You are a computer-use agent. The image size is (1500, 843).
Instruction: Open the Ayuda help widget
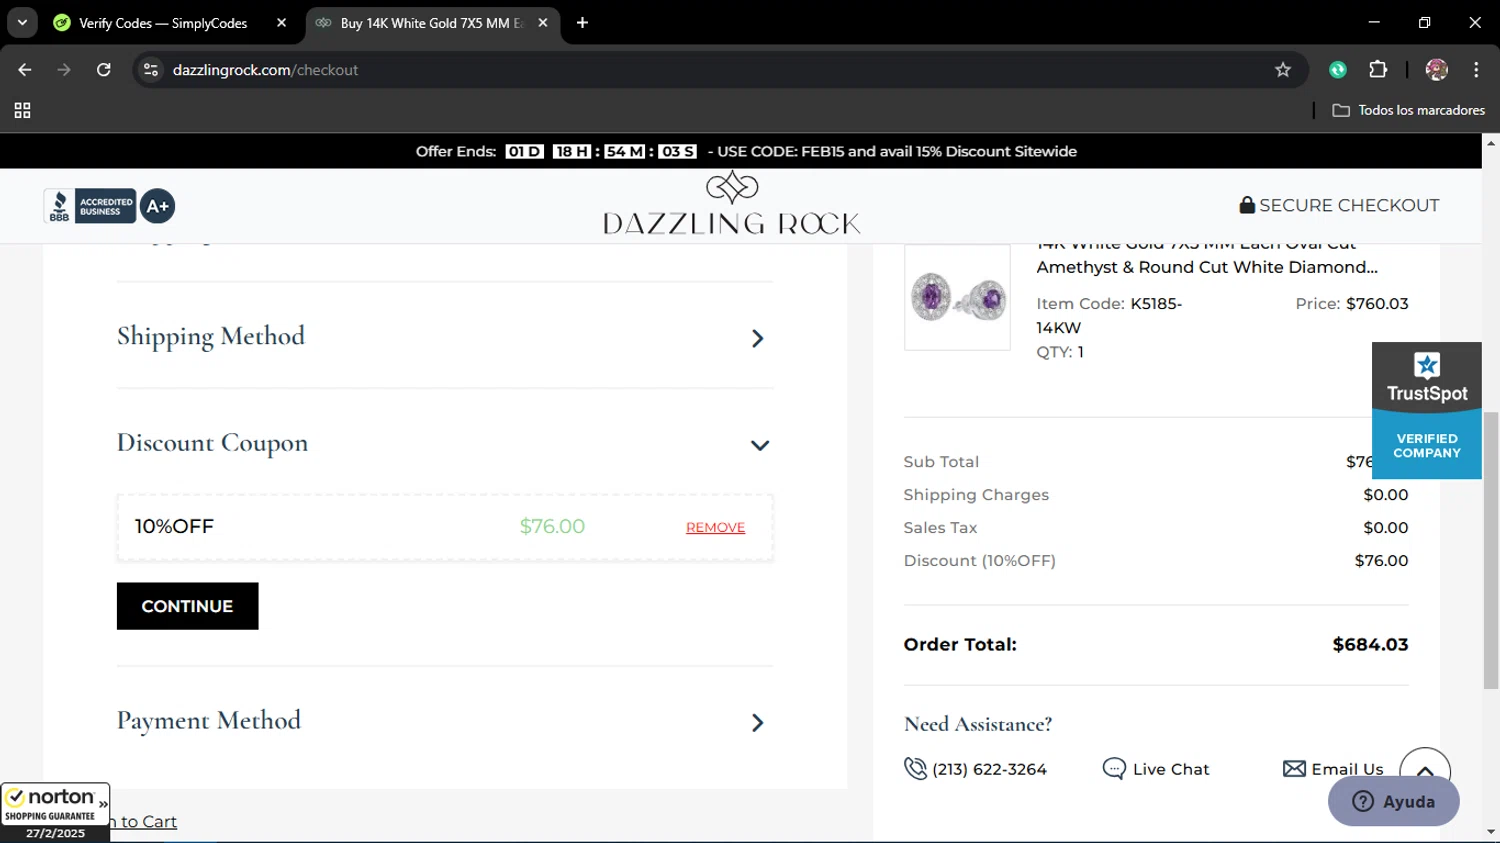click(x=1394, y=801)
